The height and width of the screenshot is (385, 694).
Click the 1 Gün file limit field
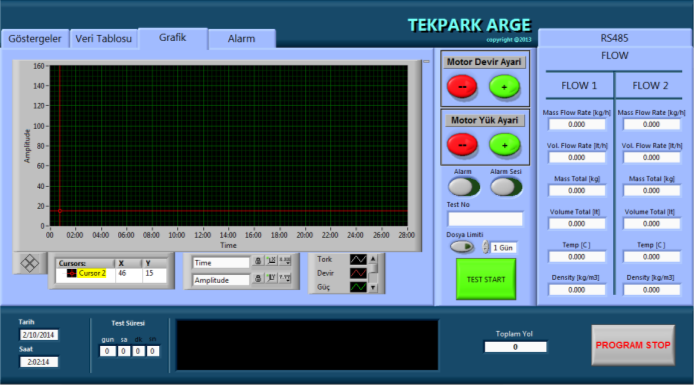[503, 248]
